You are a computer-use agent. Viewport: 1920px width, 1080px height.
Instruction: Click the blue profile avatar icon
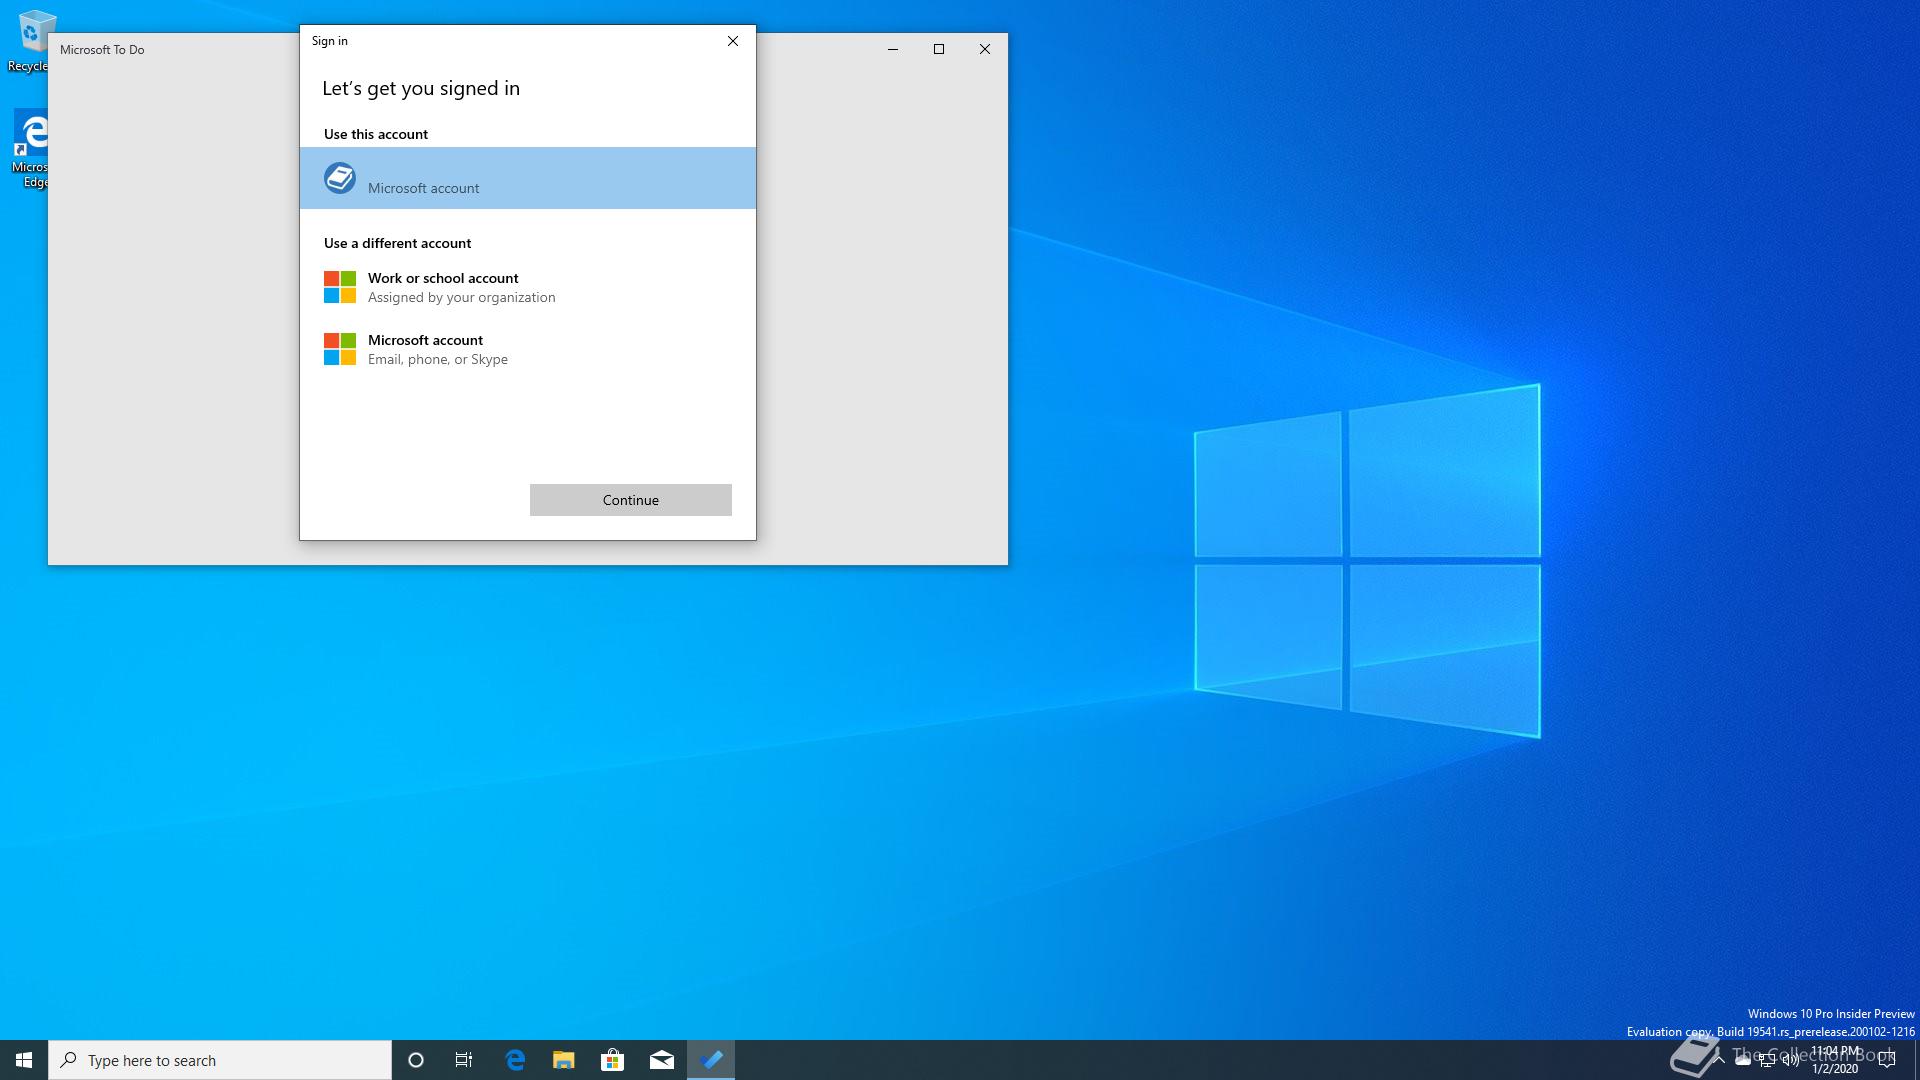(340, 178)
